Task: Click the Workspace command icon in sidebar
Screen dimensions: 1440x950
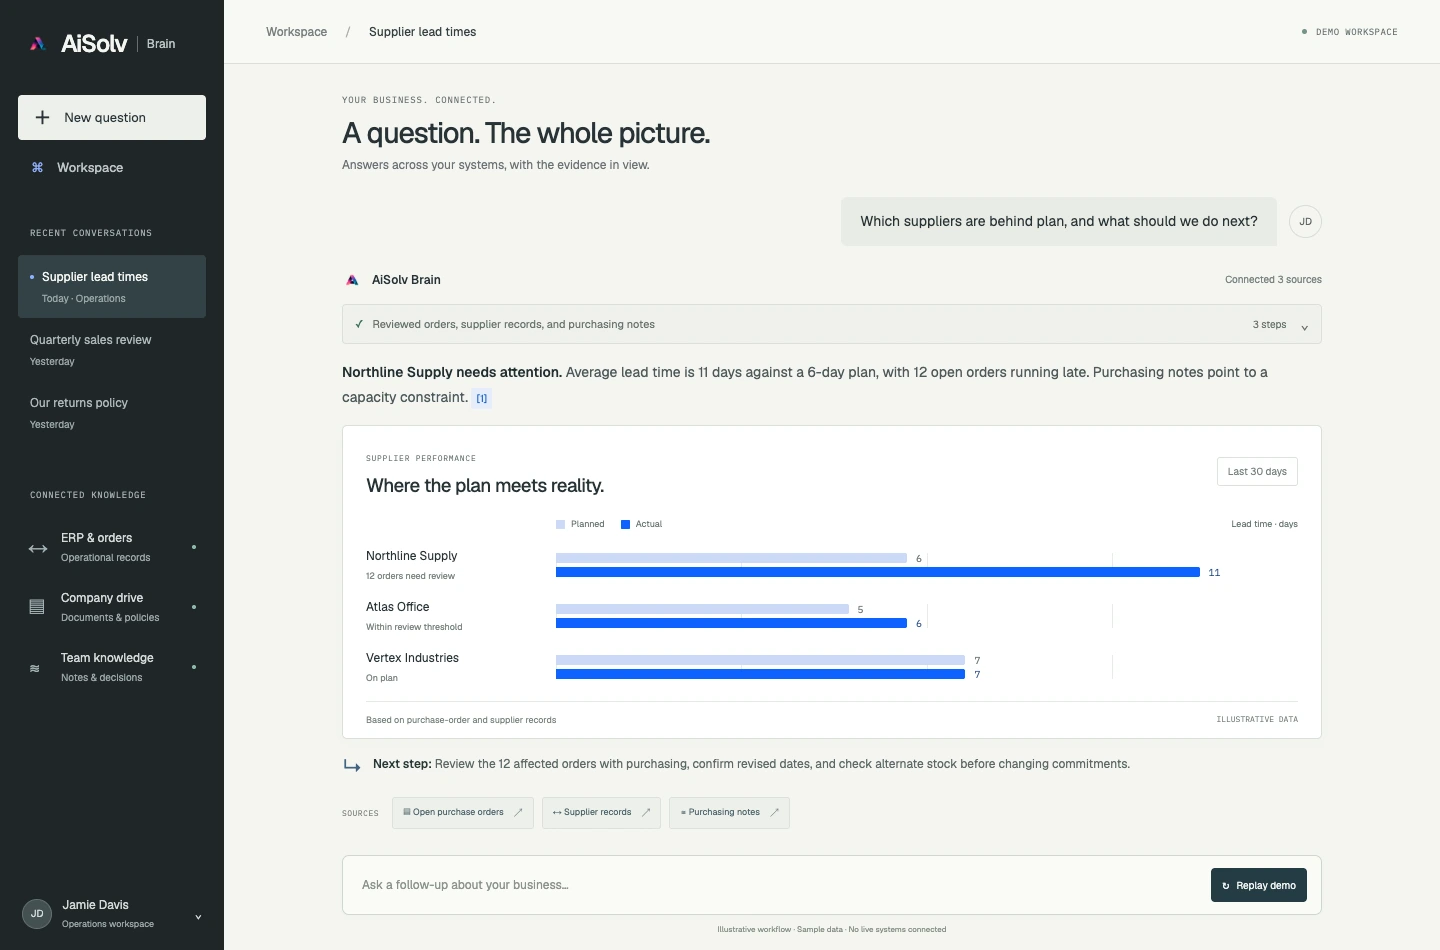Action: pyautogui.click(x=37, y=167)
